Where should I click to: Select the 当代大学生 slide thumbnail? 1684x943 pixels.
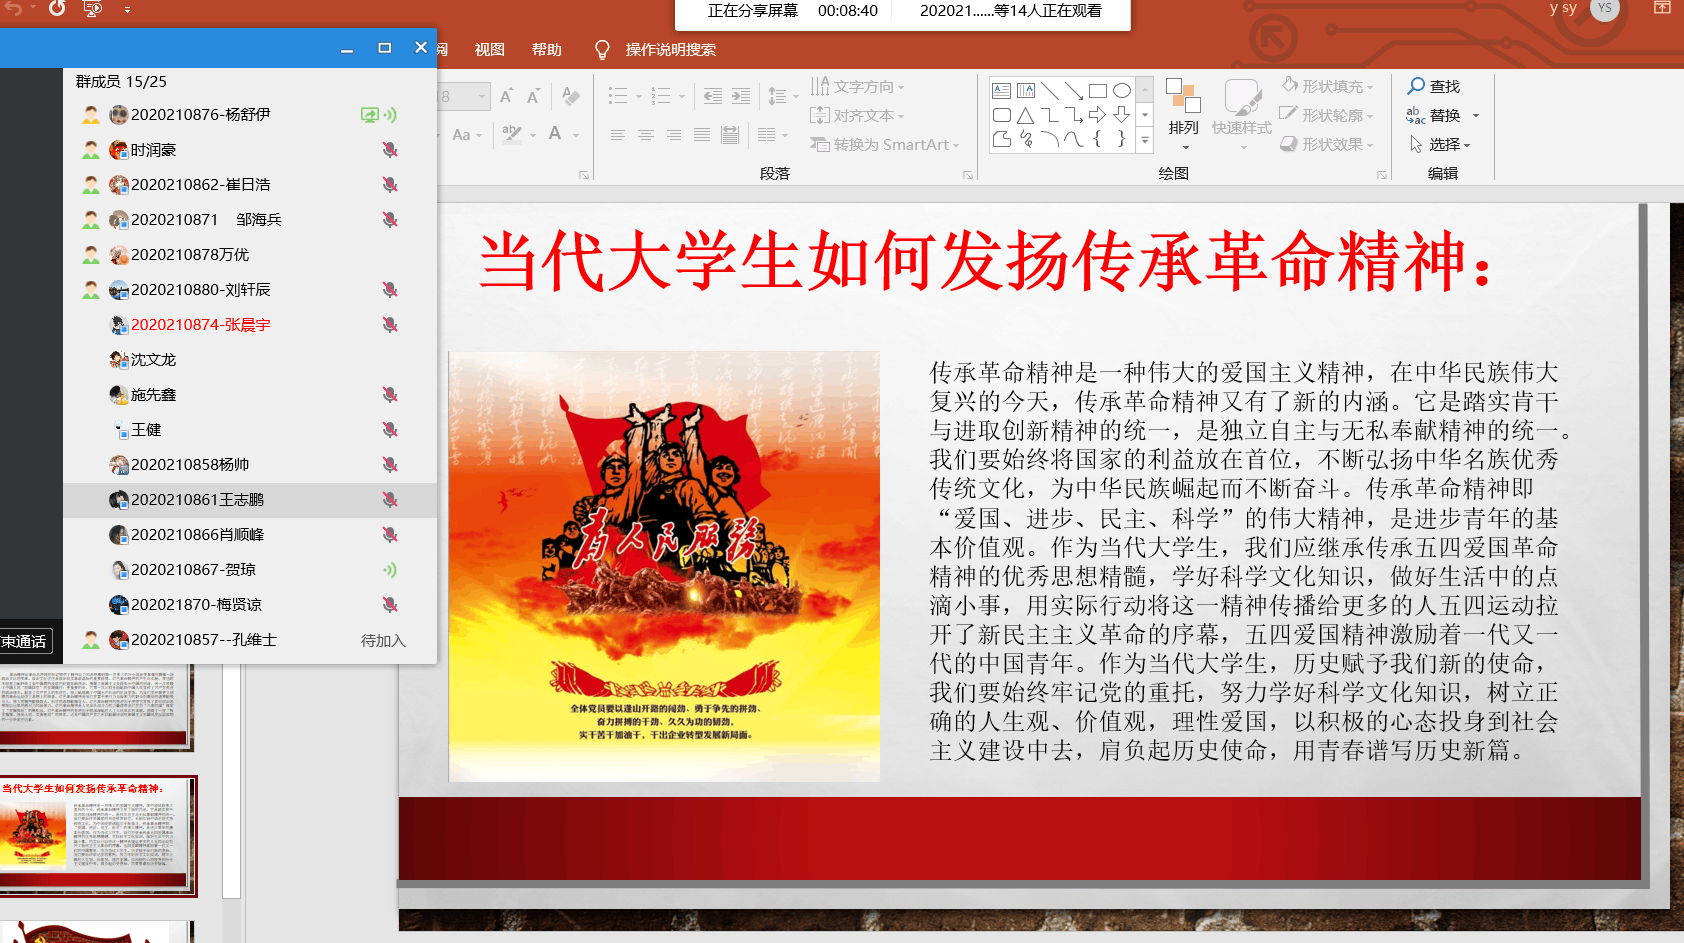(96, 836)
